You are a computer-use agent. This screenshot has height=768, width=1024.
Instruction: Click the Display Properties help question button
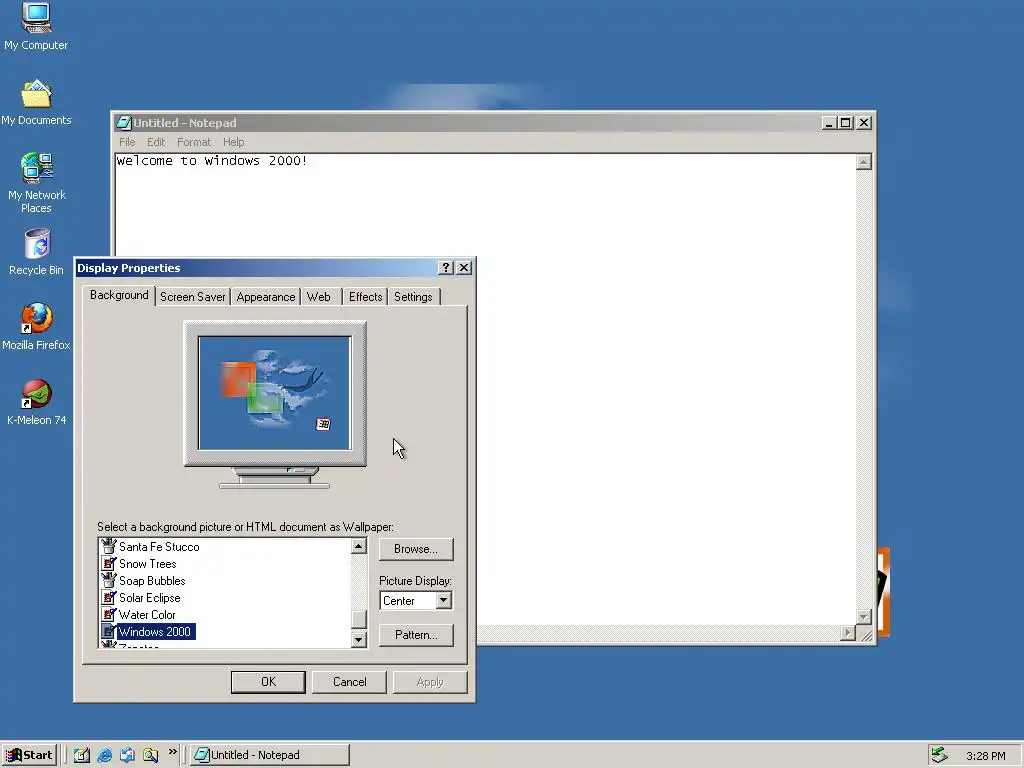pos(445,268)
